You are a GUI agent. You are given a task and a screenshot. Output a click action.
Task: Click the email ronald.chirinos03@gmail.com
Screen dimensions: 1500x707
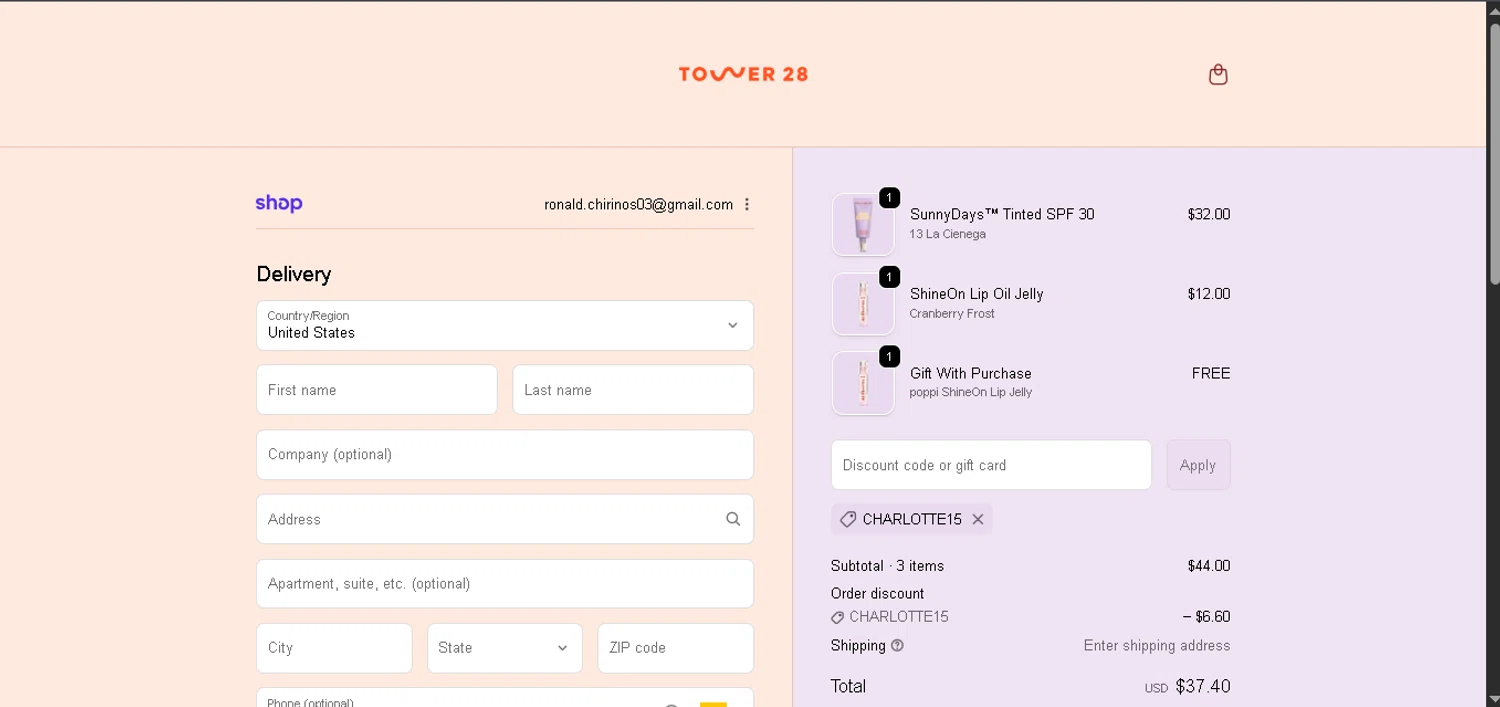(x=639, y=204)
